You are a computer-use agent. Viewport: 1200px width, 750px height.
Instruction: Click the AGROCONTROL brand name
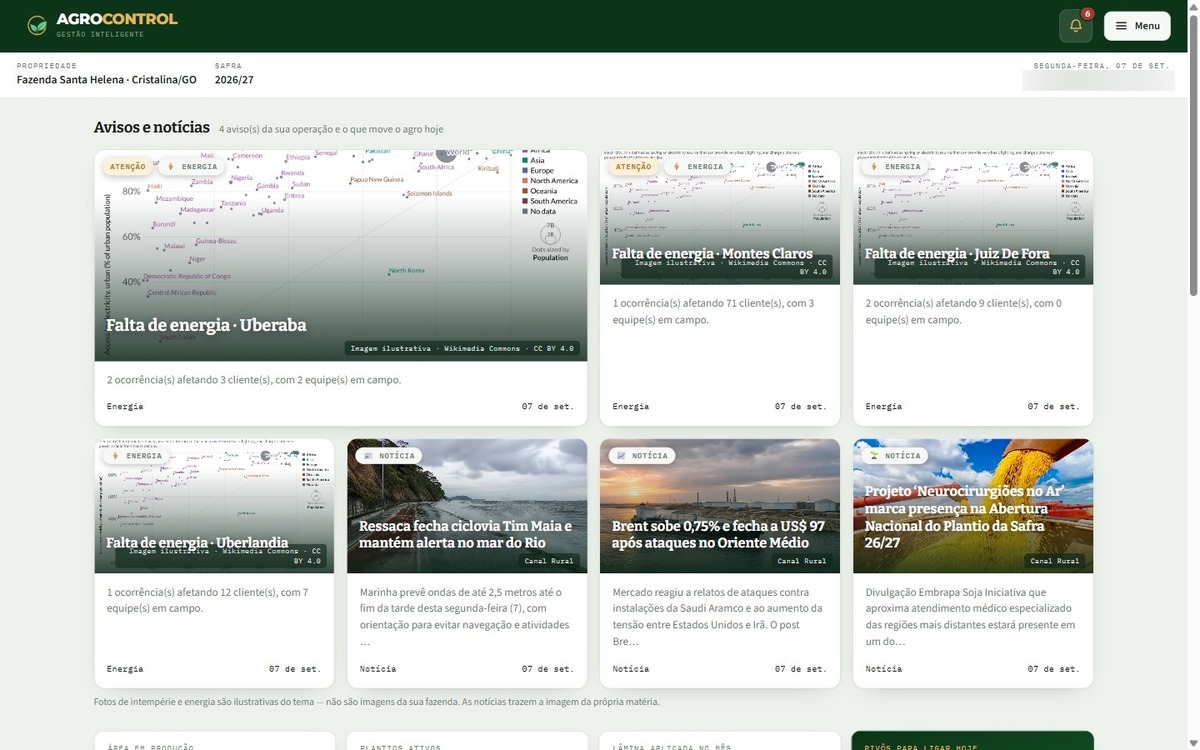click(117, 19)
